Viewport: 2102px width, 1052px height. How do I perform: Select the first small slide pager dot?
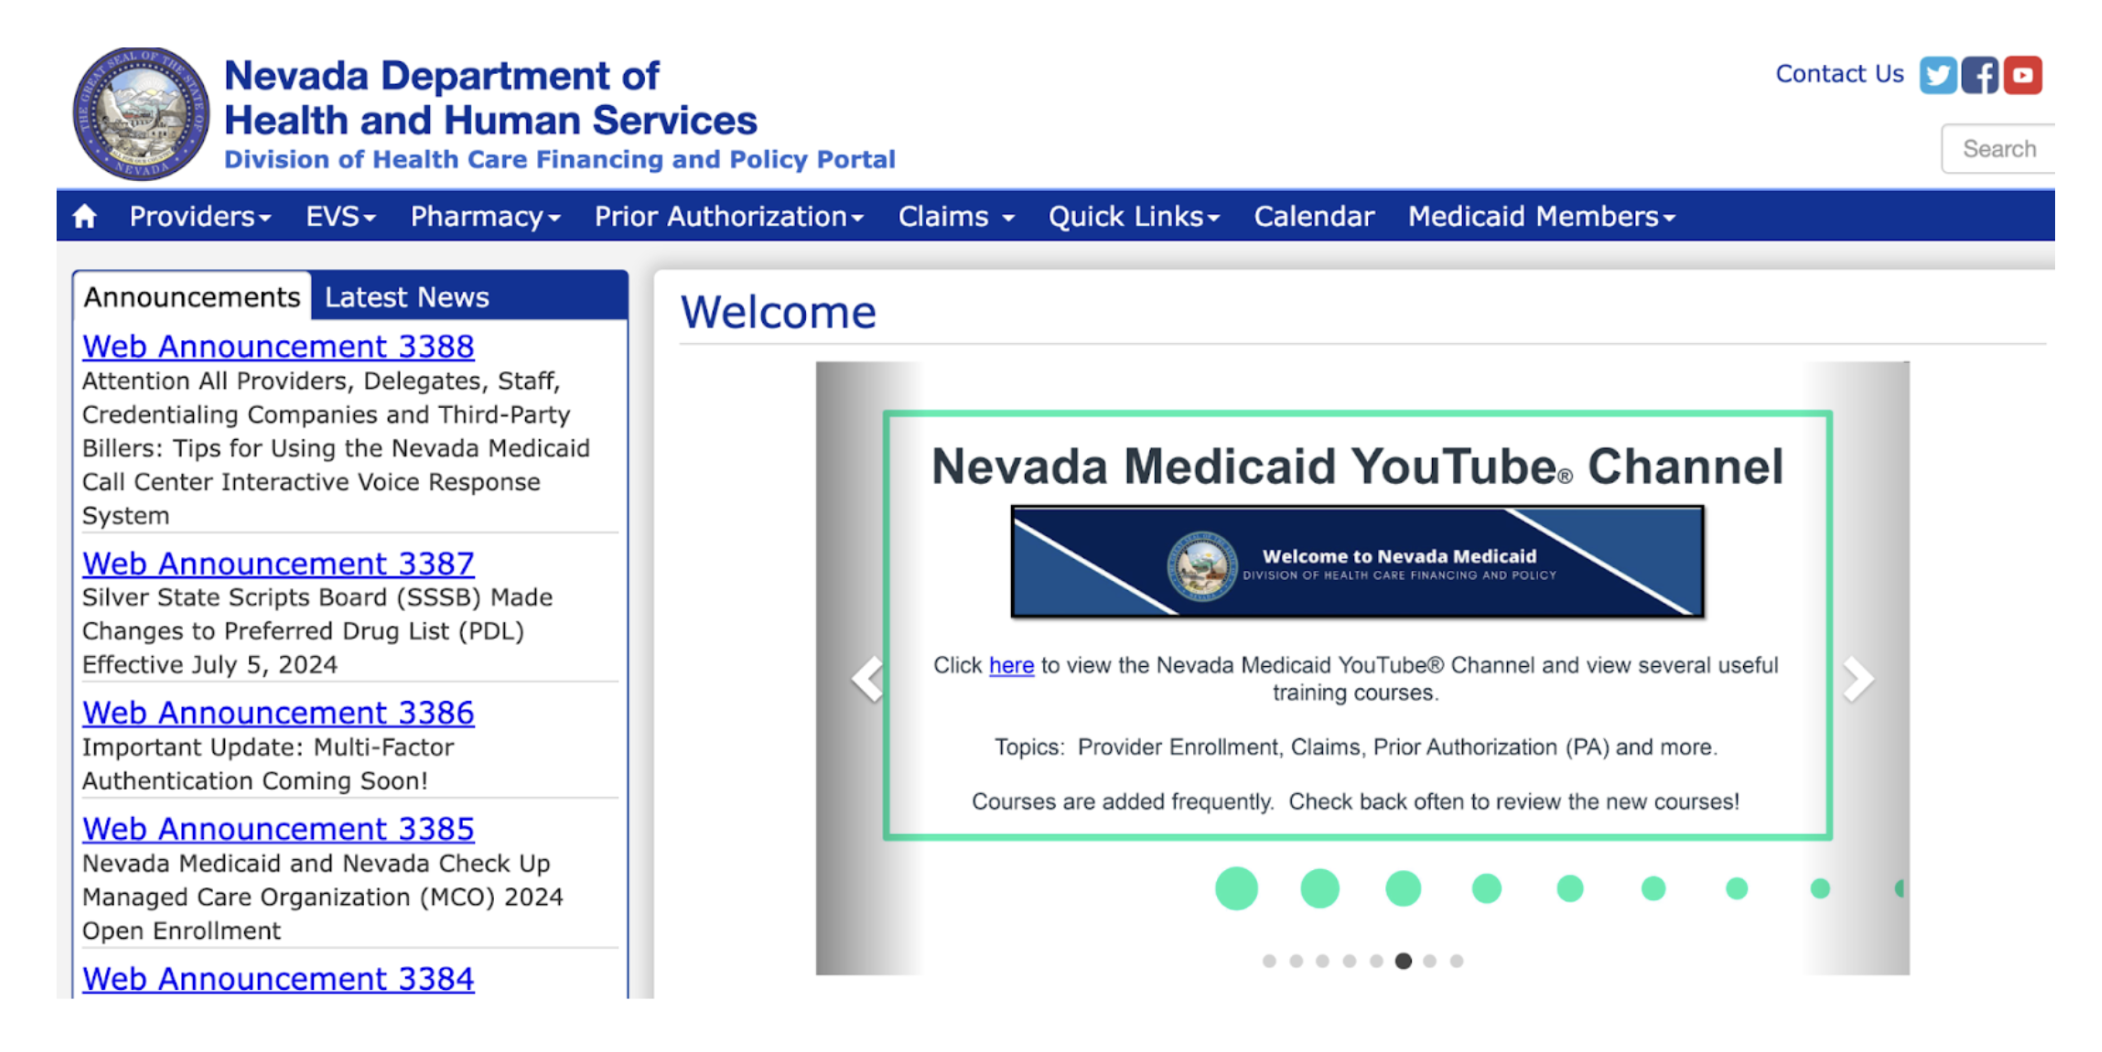(1269, 961)
